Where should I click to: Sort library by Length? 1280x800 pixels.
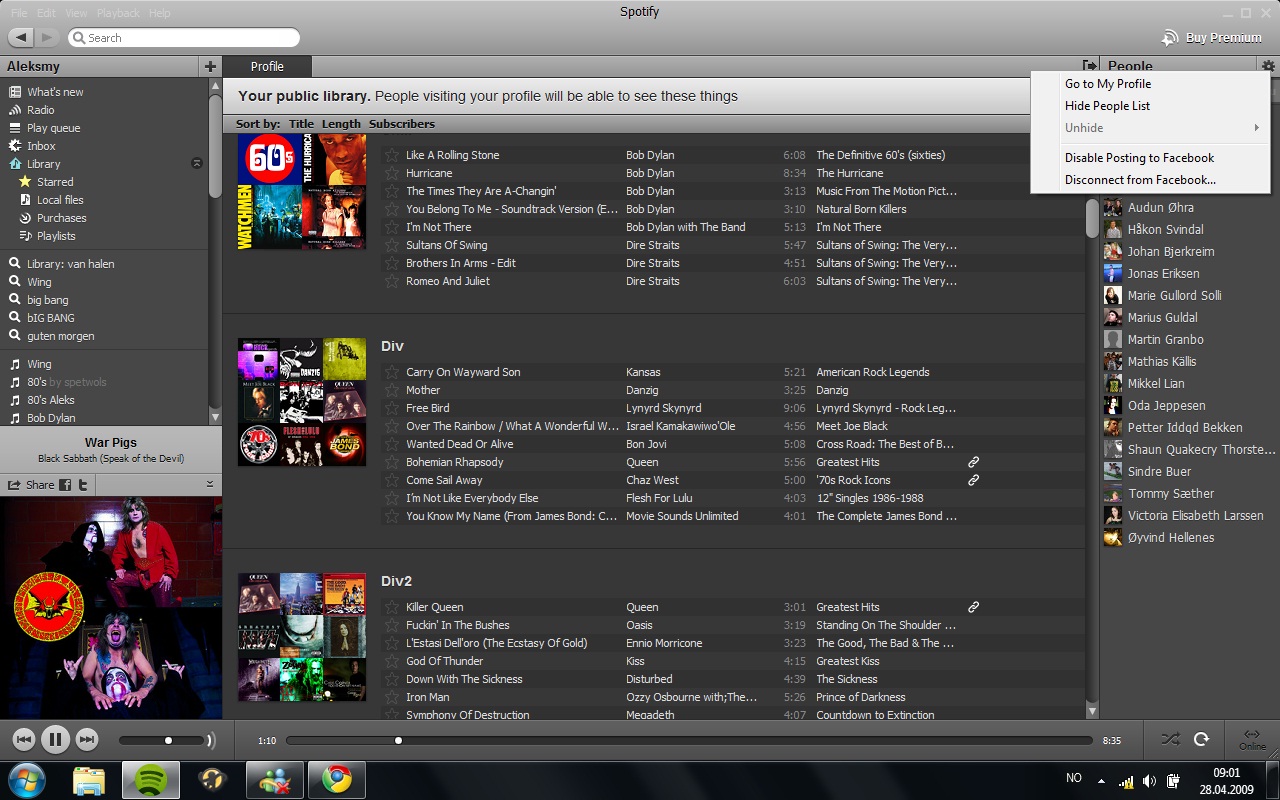[x=341, y=124]
